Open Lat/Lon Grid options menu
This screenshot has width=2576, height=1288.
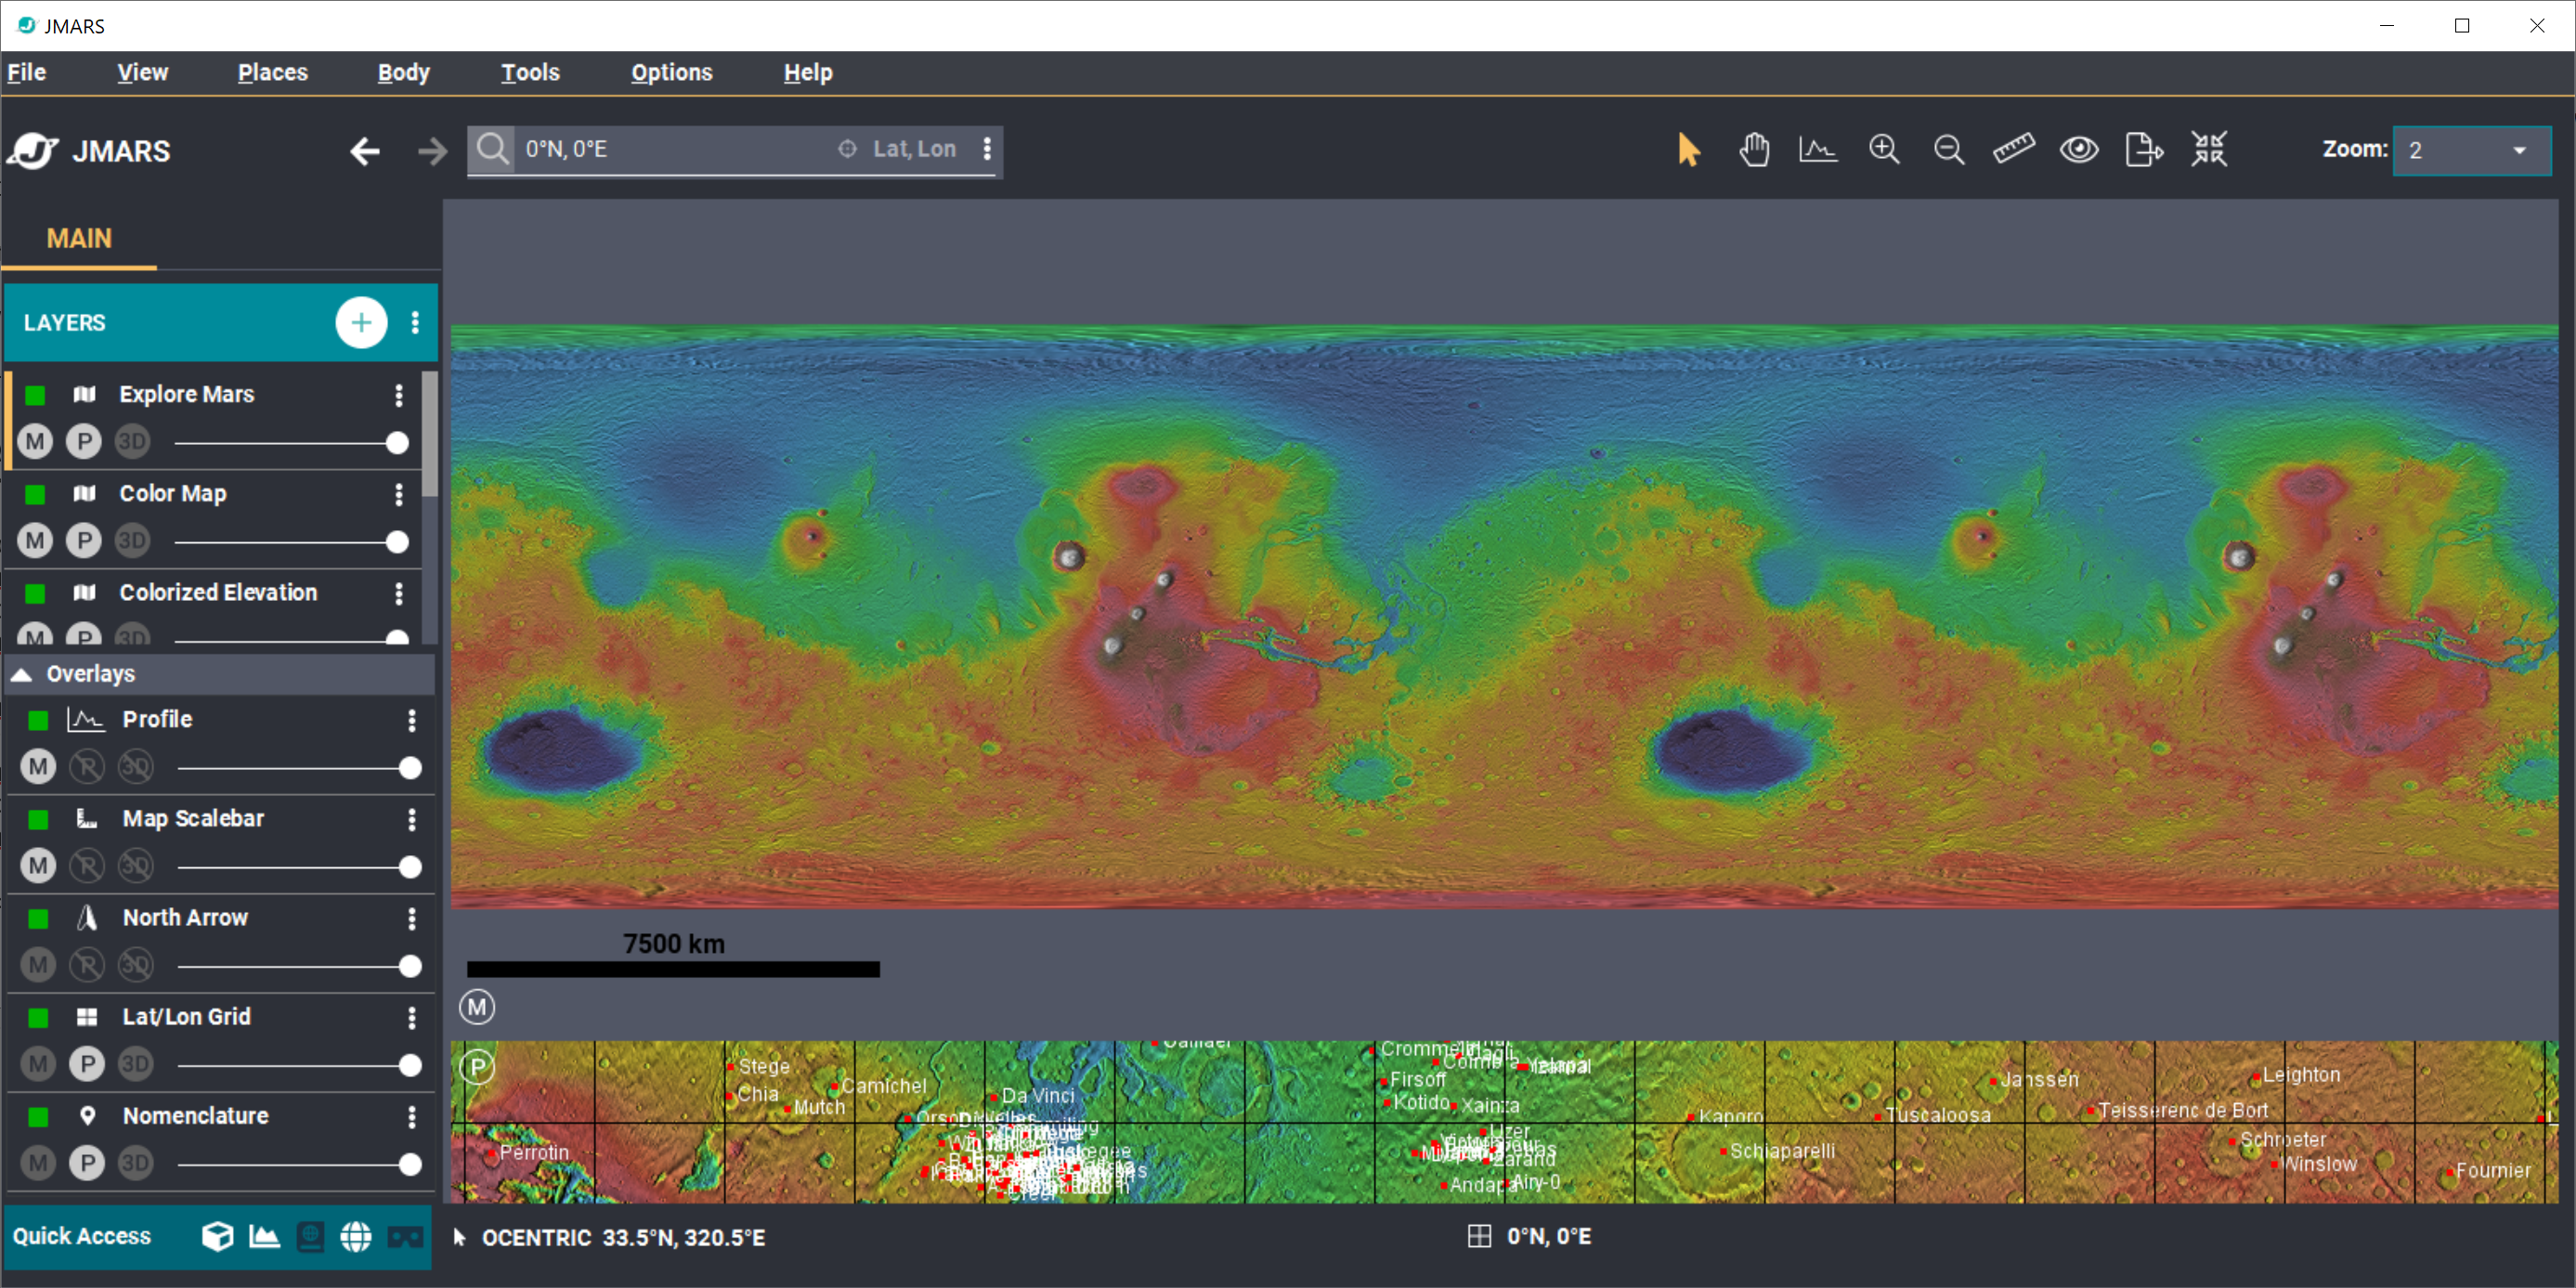411,1017
